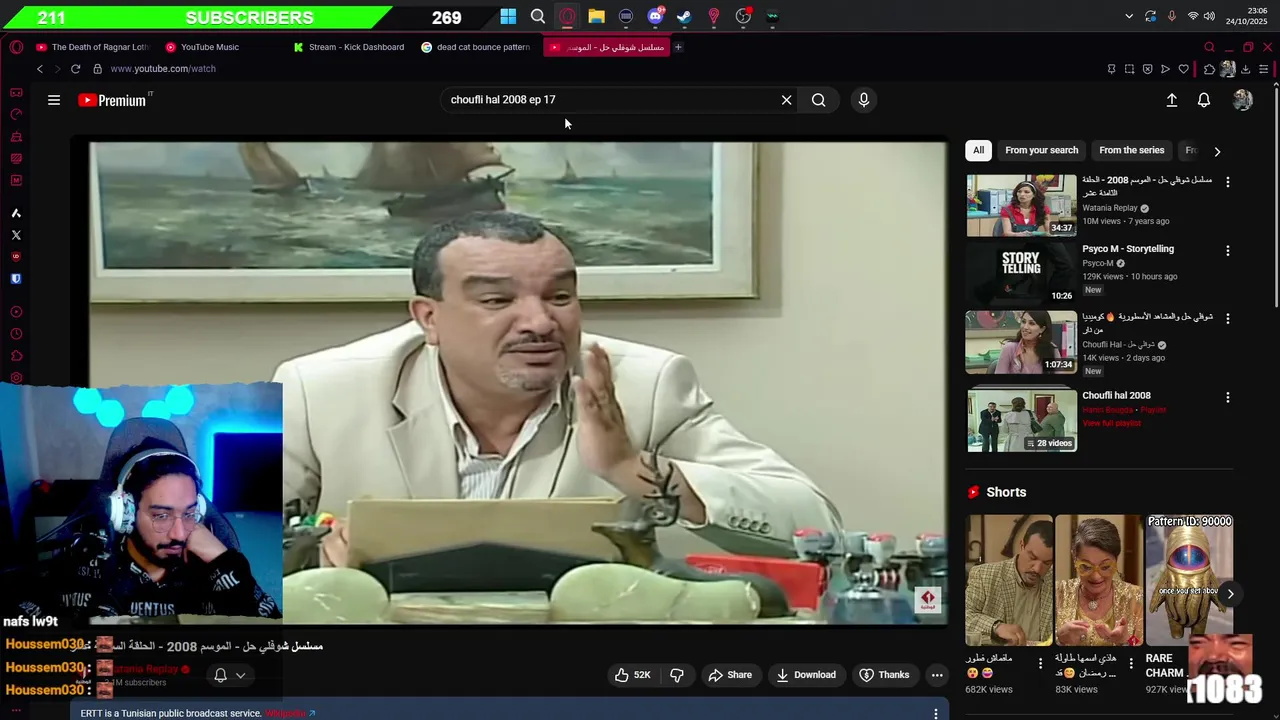Open the Choufli hal 2008 playlist thumbnail
The image size is (1280, 720).
(1021, 420)
